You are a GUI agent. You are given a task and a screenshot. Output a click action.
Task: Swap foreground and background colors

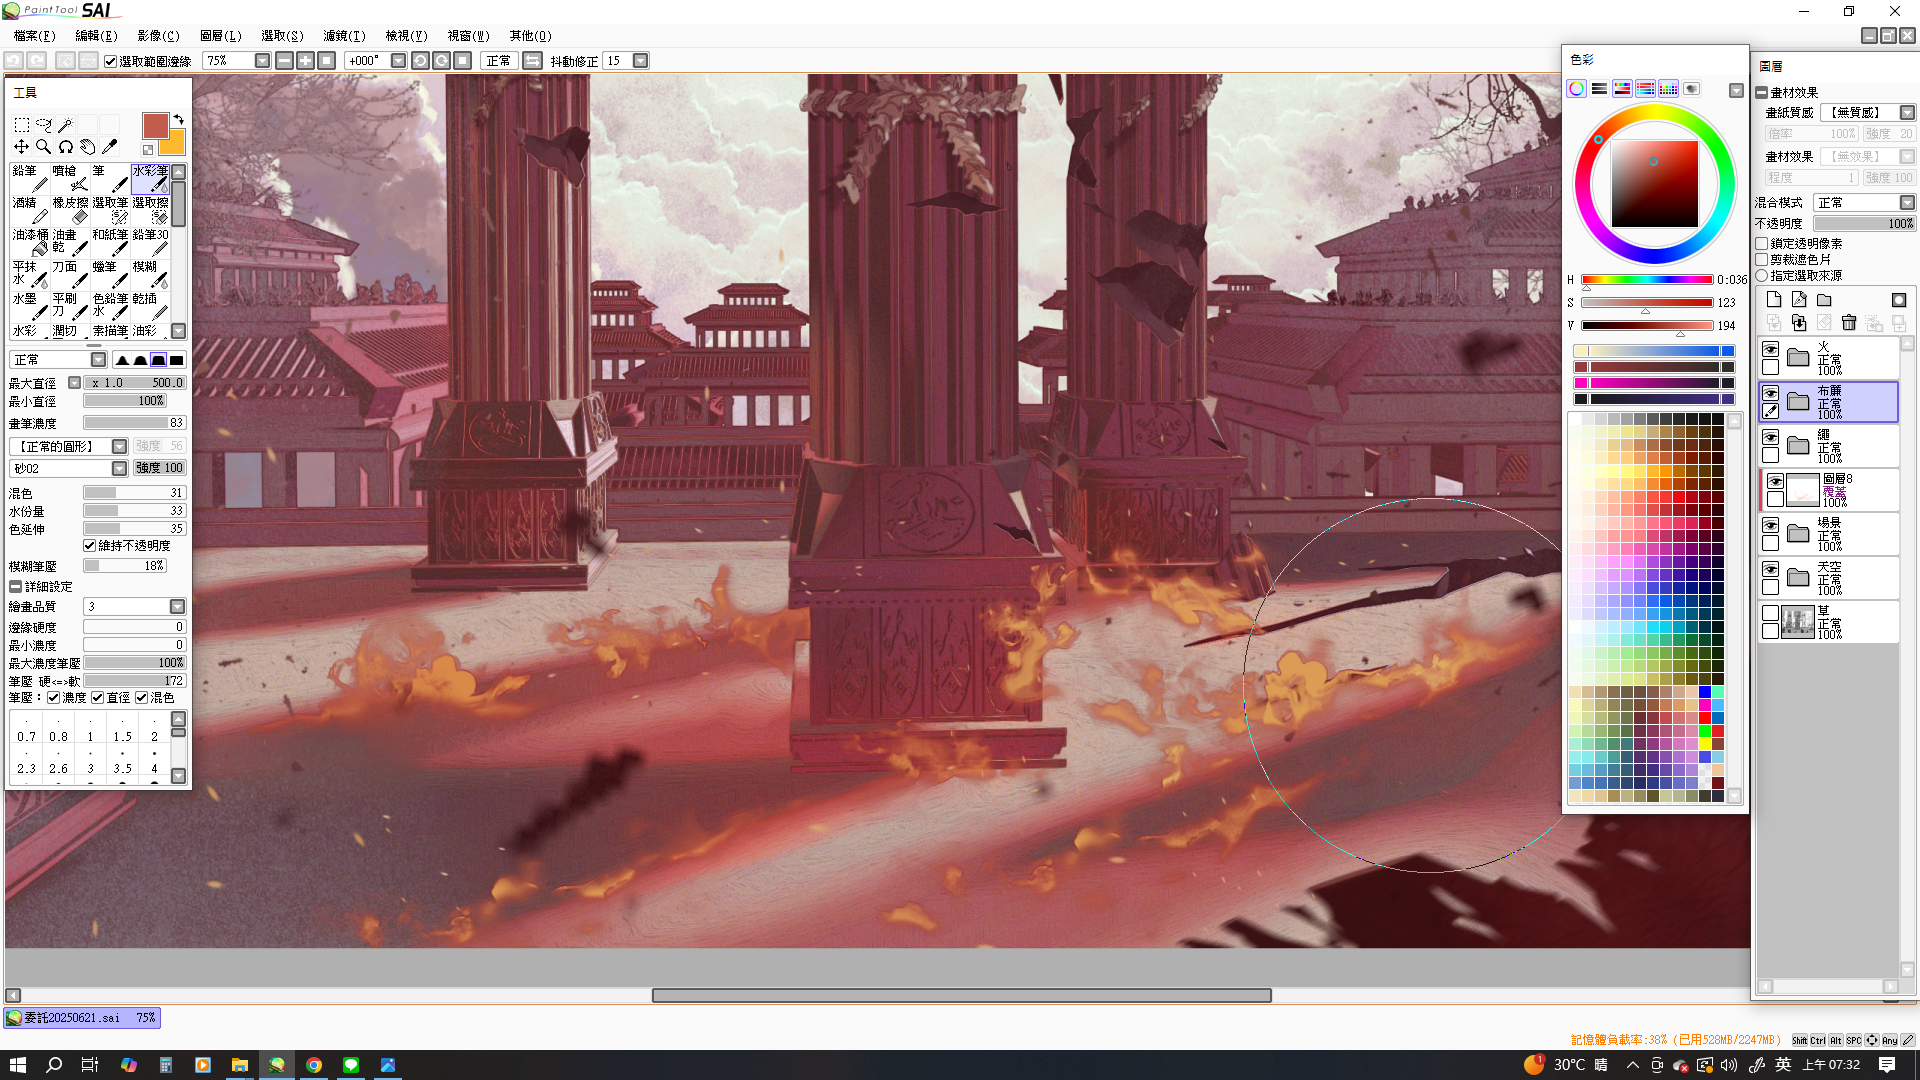pos(179,119)
